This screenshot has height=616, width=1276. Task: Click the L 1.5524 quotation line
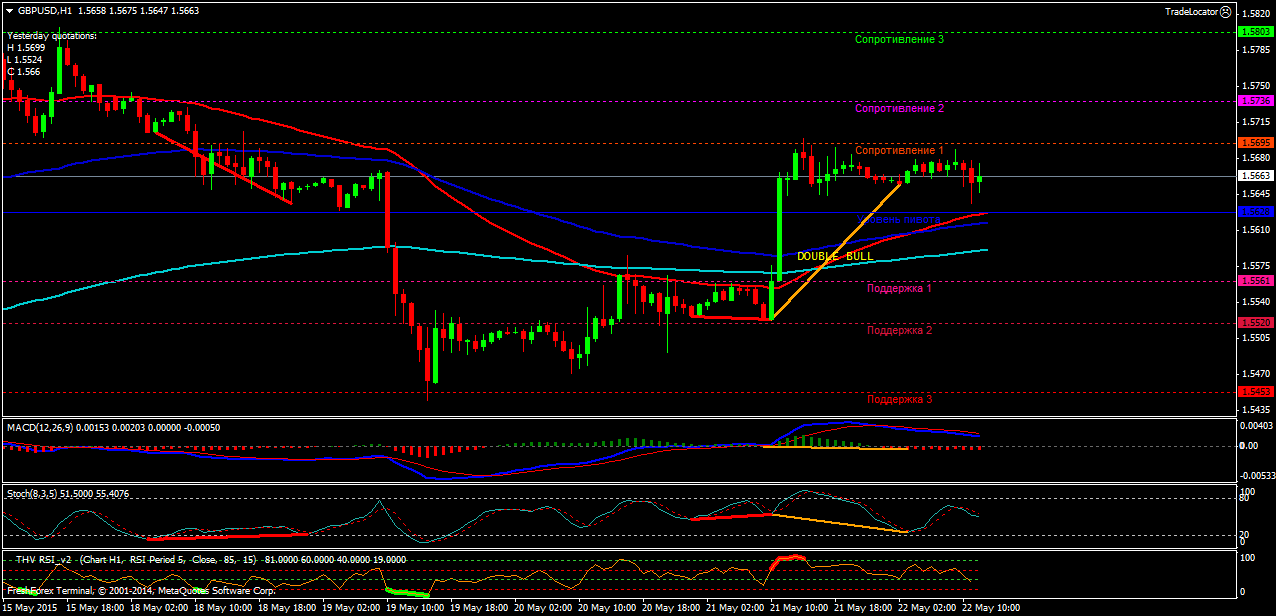pos(26,60)
